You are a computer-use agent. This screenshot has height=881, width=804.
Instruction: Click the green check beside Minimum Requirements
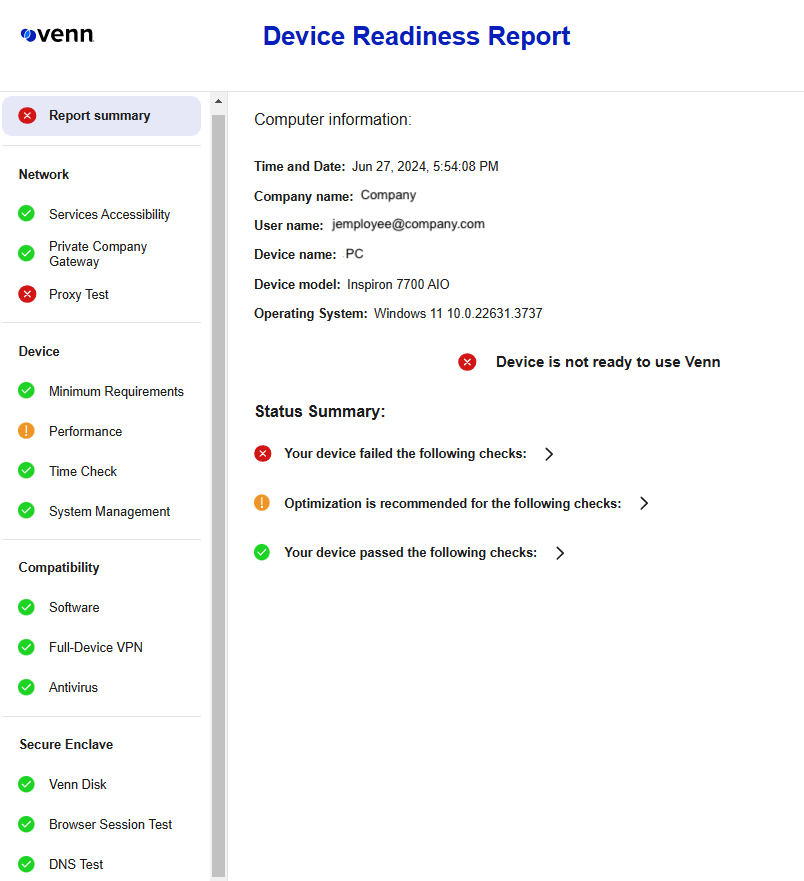point(26,390)
